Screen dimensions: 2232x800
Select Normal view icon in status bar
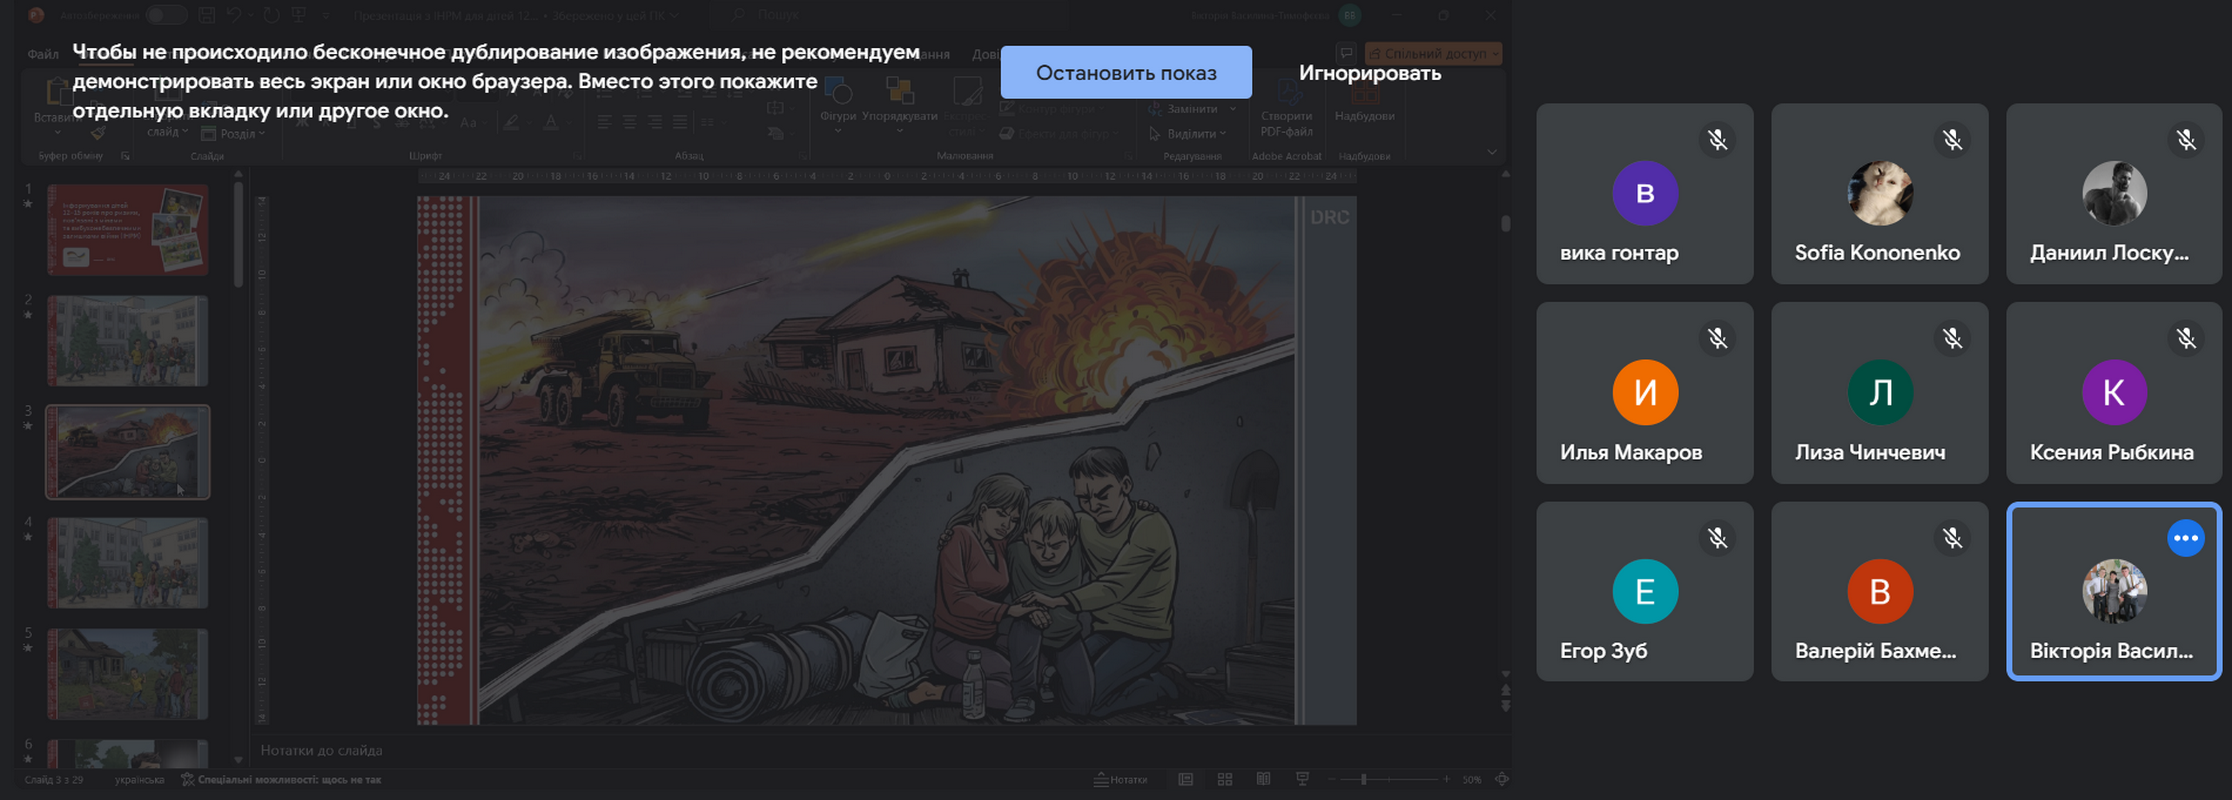(1185, 779)
